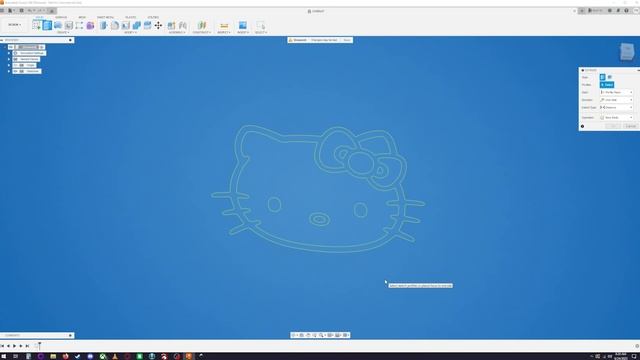The width and height of the screenshot is (640, 360).
Task: Open the Design workspace switcher dropdown
Action: [15, 25]
